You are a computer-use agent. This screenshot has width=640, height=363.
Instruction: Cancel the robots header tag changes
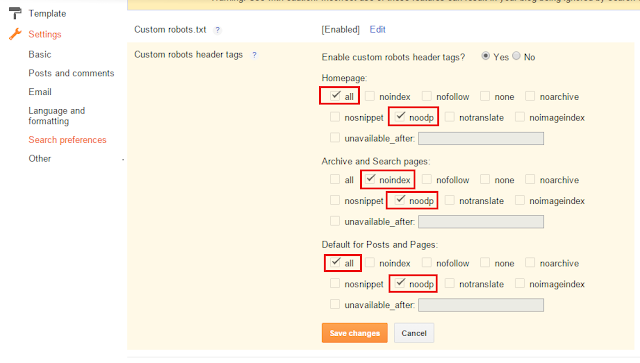414,333
